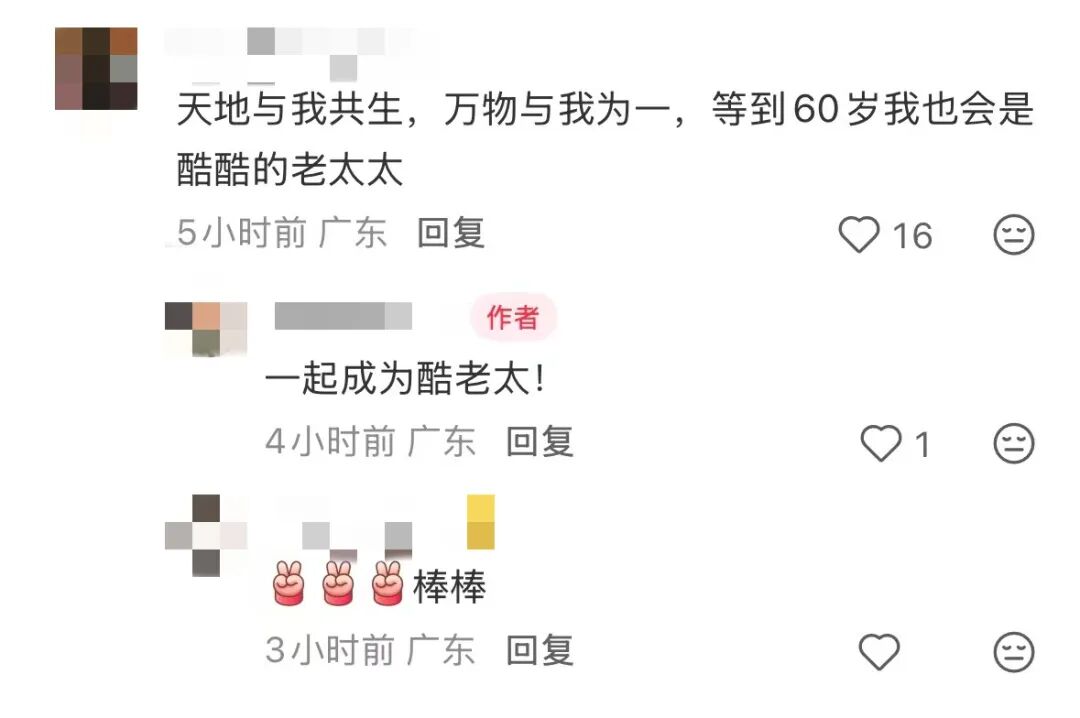The width and height of the screenshot is (1080, 718).
Task: Like the 棒棒 comment
Action: tap(880, 651)
